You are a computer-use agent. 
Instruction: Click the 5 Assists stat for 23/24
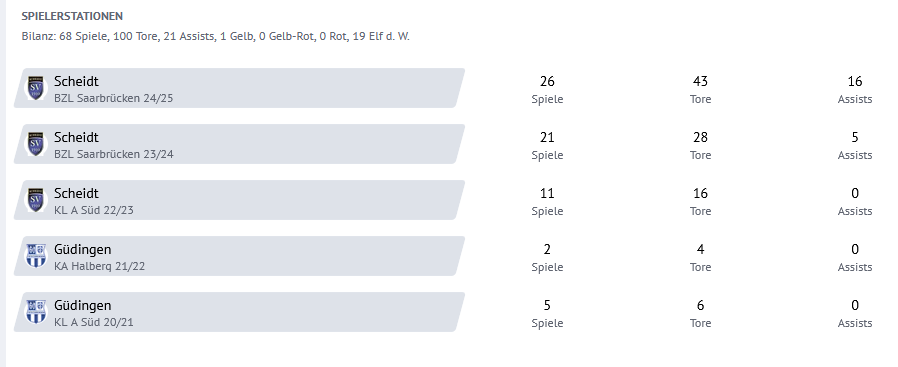(854, 145)
